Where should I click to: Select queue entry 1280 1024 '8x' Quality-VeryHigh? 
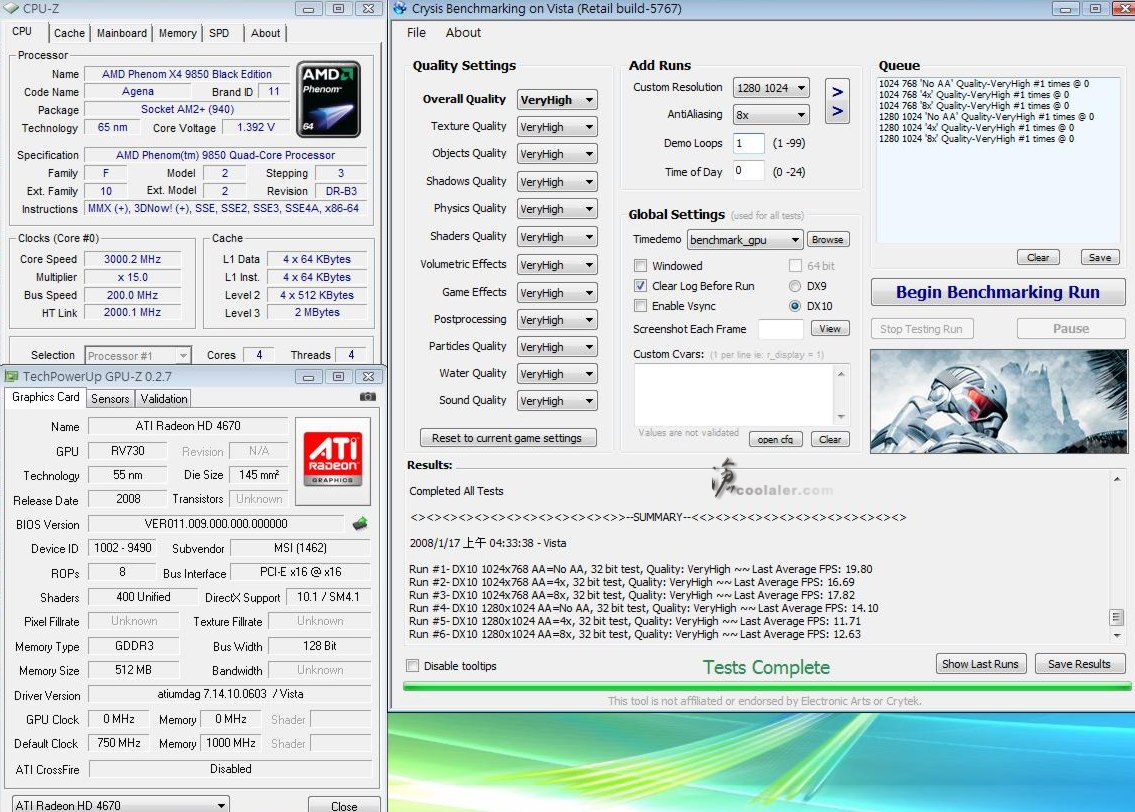(x=976, y=139)
